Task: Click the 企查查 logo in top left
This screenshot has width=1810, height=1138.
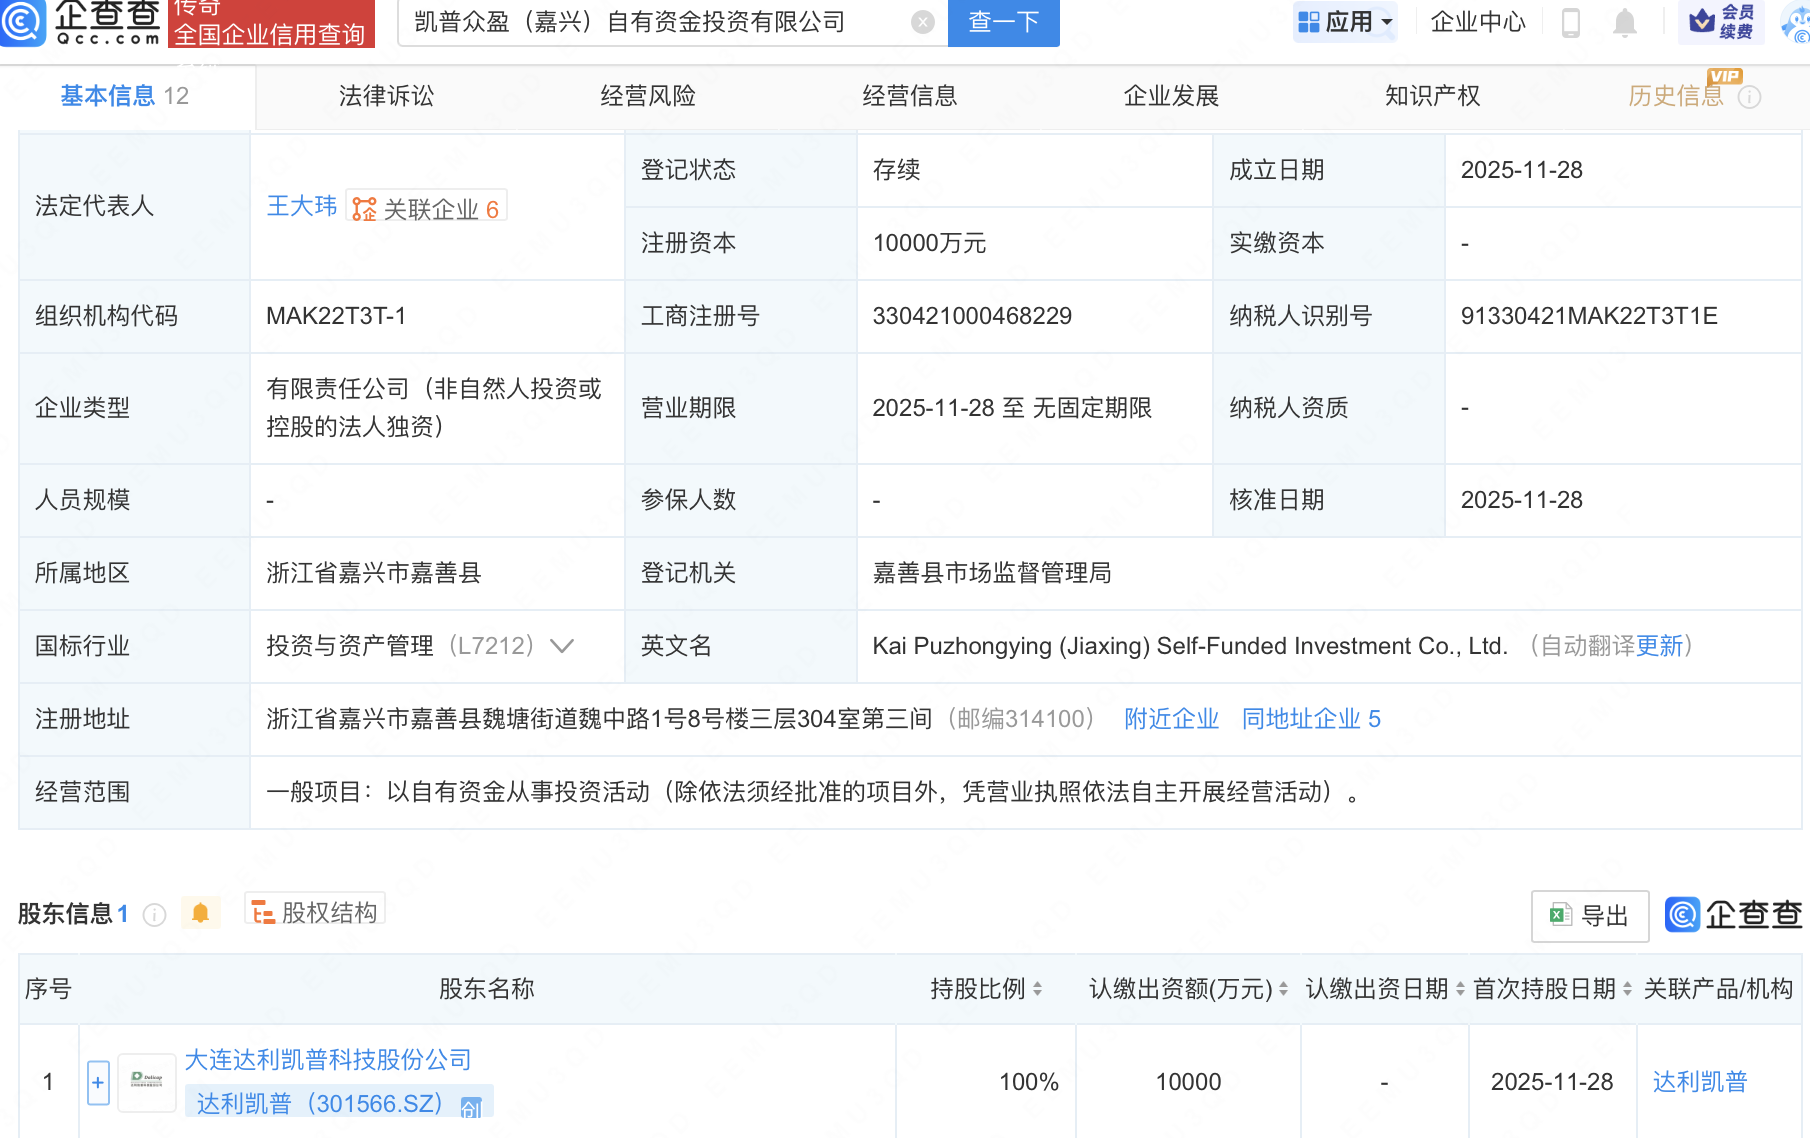Action: (80, 23)
